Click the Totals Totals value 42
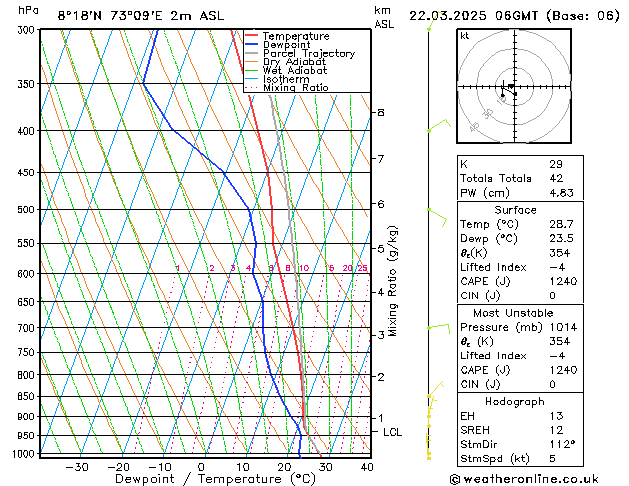The height and width of the screenshot is (486, 629). point(556,178)
